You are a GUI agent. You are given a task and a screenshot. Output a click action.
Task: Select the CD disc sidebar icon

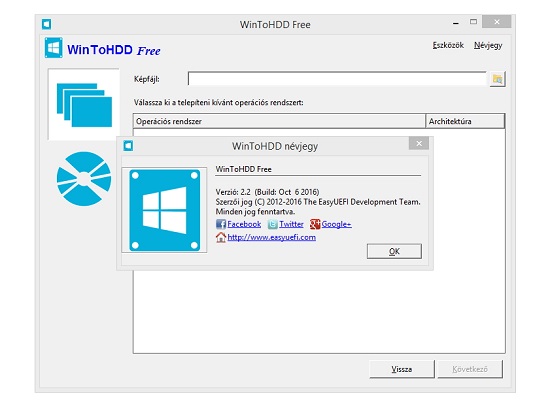tap(84, 179)
